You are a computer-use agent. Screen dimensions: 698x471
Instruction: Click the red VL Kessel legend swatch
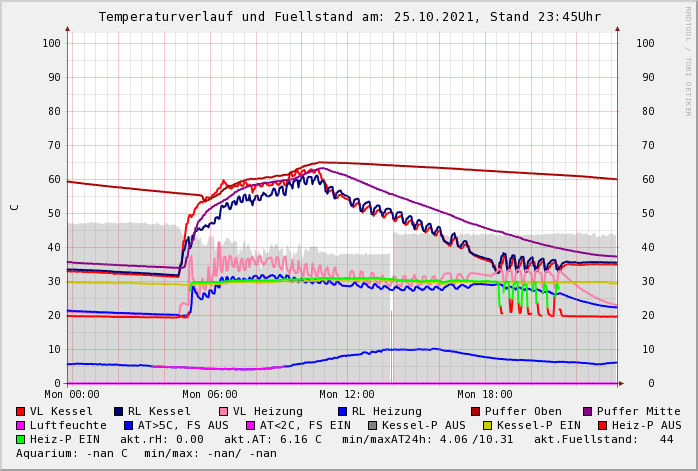21,412
